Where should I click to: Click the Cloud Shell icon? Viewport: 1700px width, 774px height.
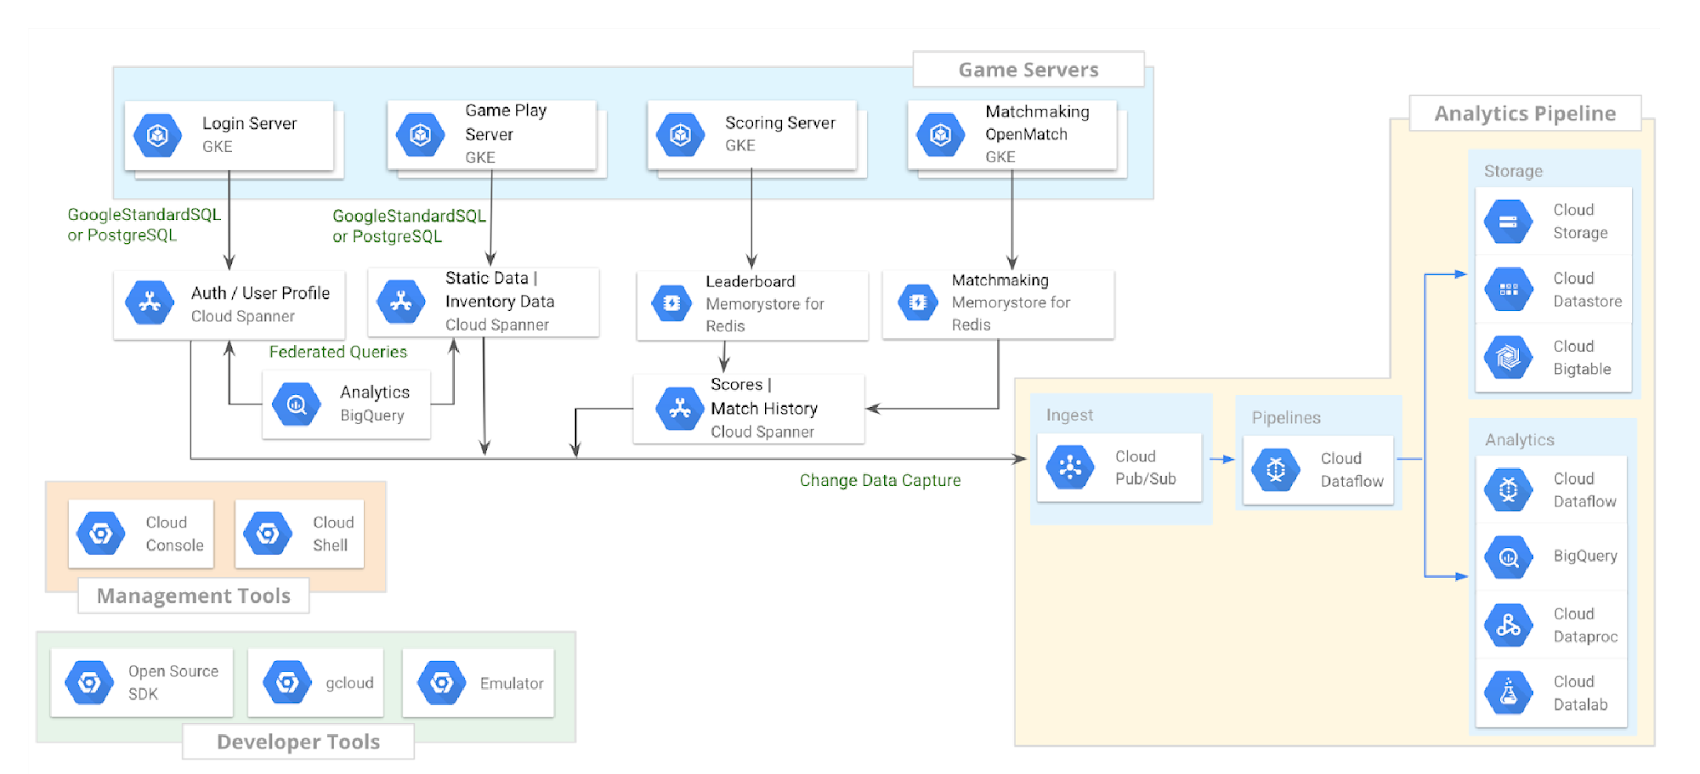[x=268, y=534]
